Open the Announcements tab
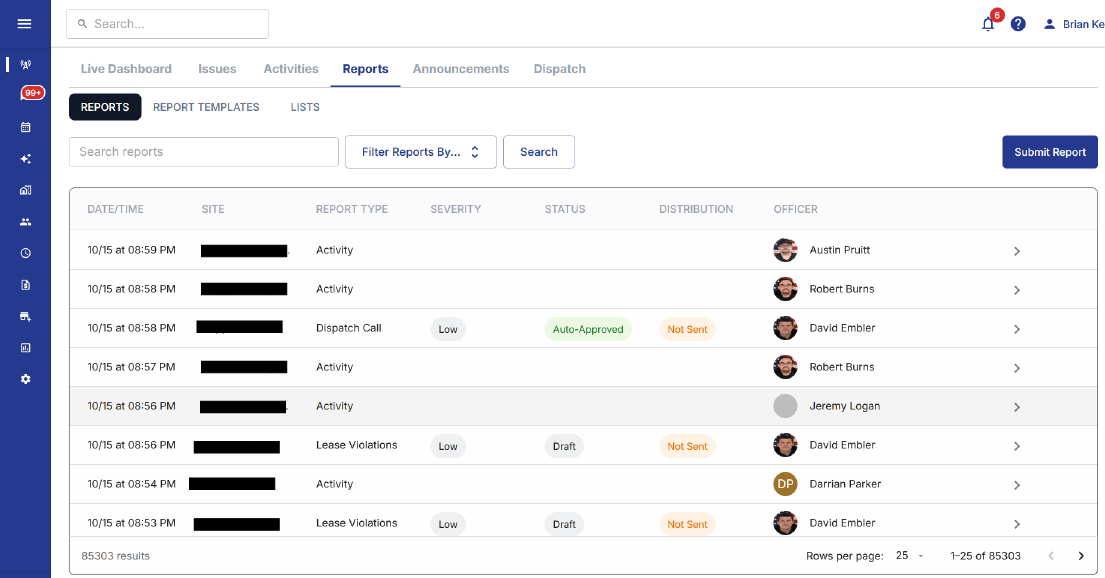The image size is (1105, 578). pos(461,69)
